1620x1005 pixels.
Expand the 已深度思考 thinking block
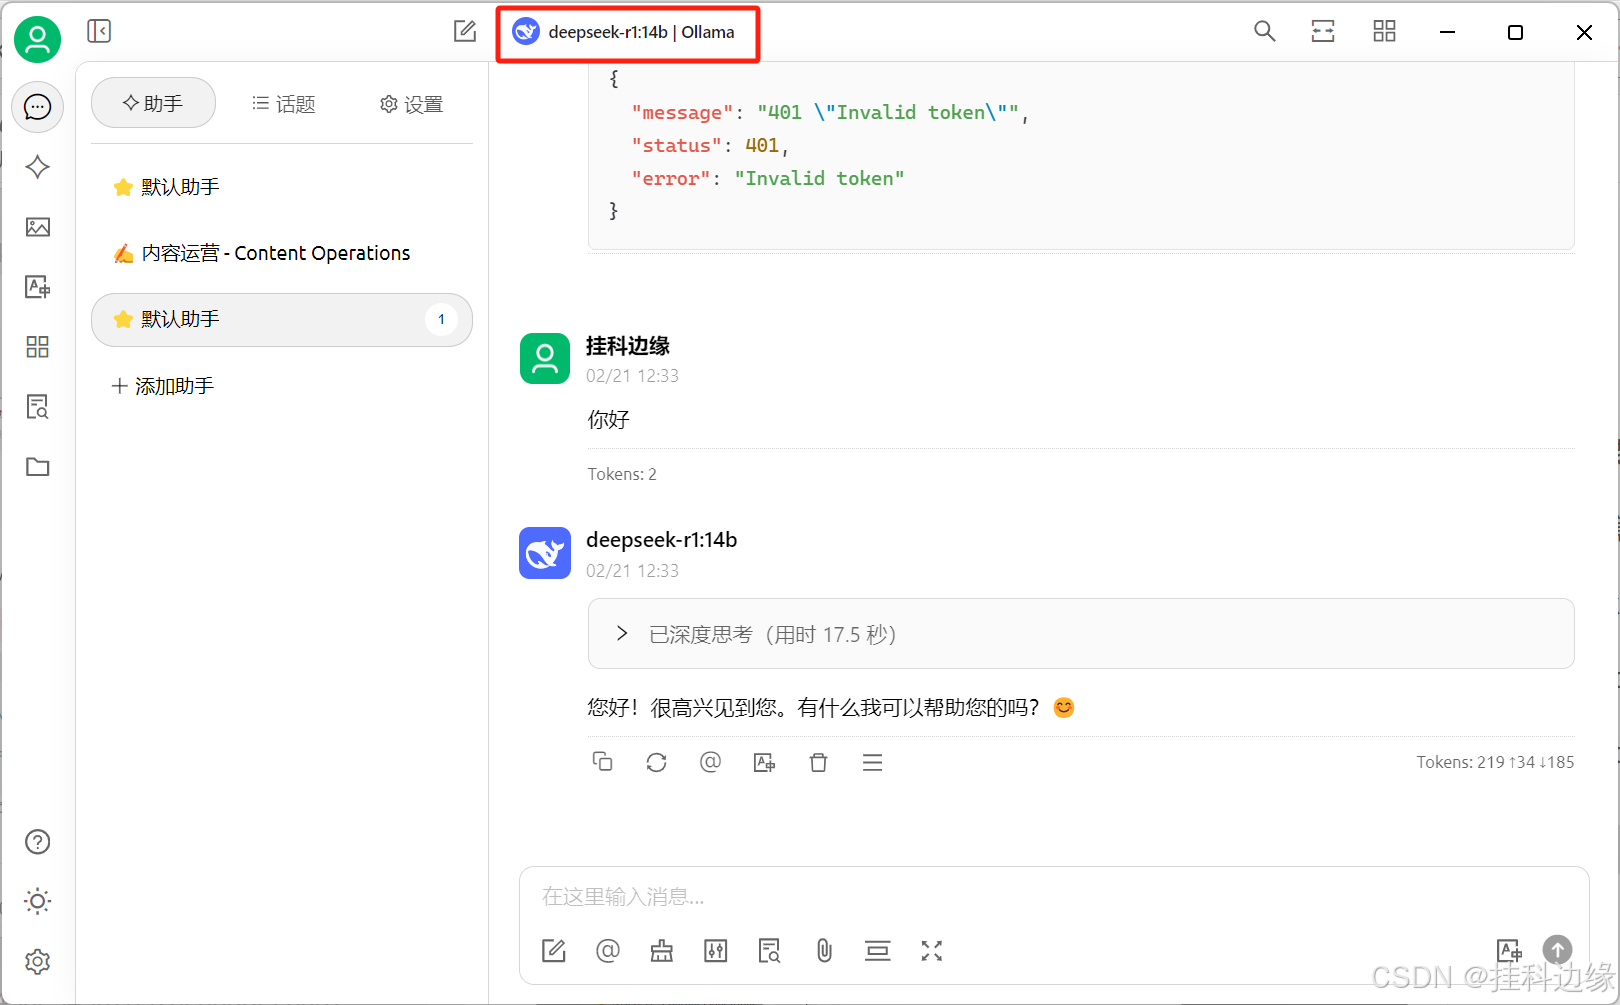pos(1081,634)
